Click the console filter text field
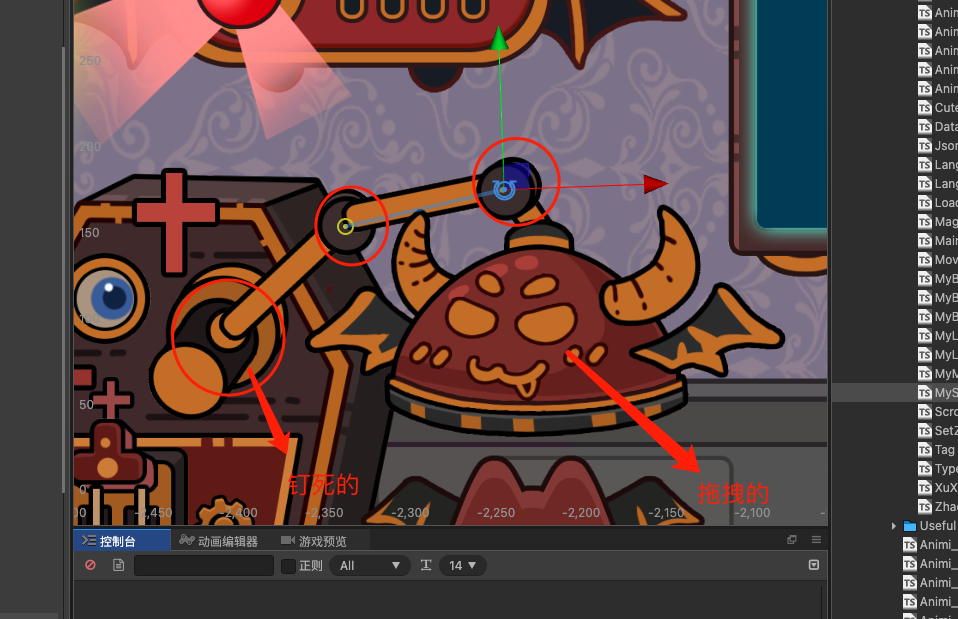 203,565
